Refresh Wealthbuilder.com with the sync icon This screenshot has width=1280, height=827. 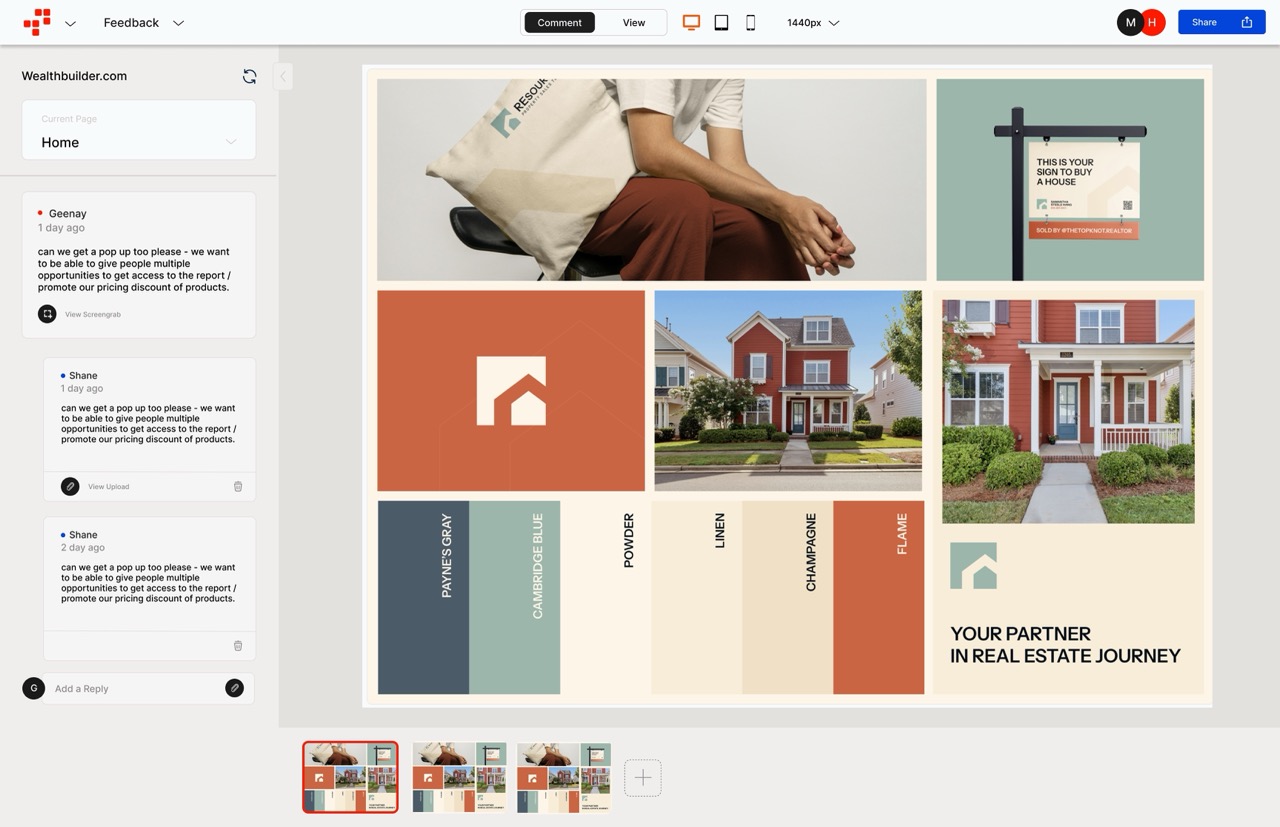point(250,76)
